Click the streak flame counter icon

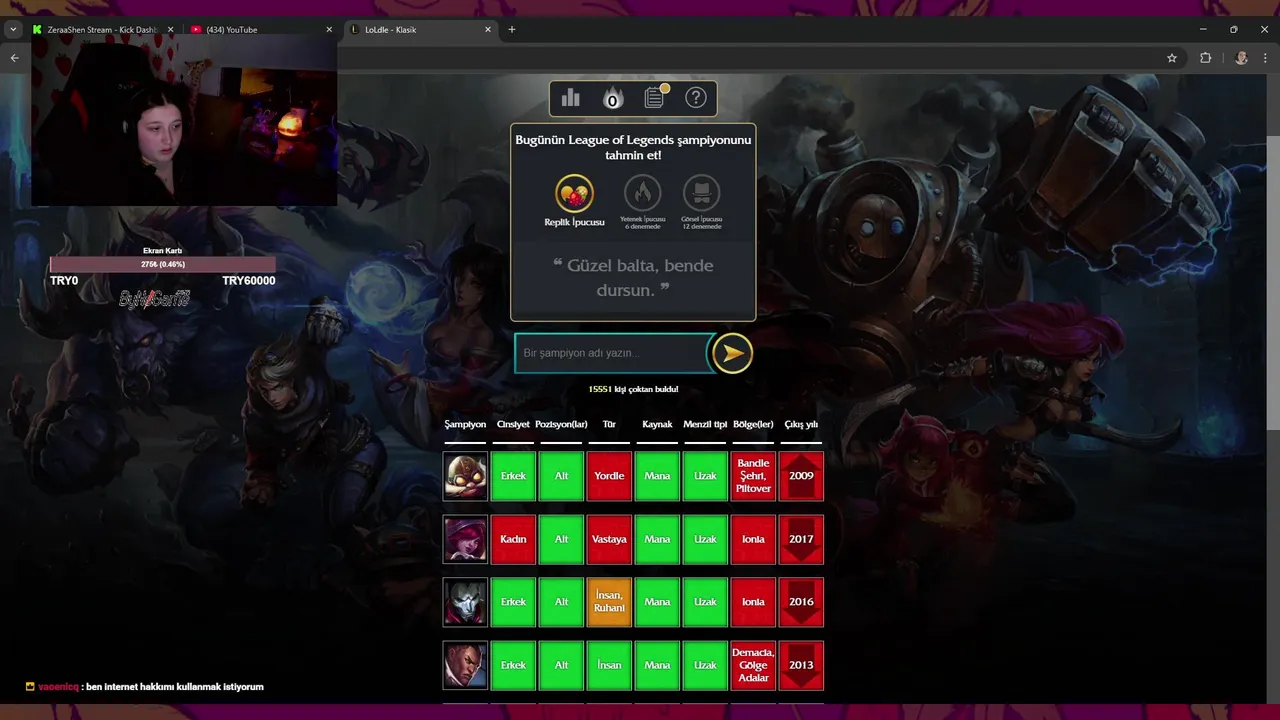(x=612, y=98)
